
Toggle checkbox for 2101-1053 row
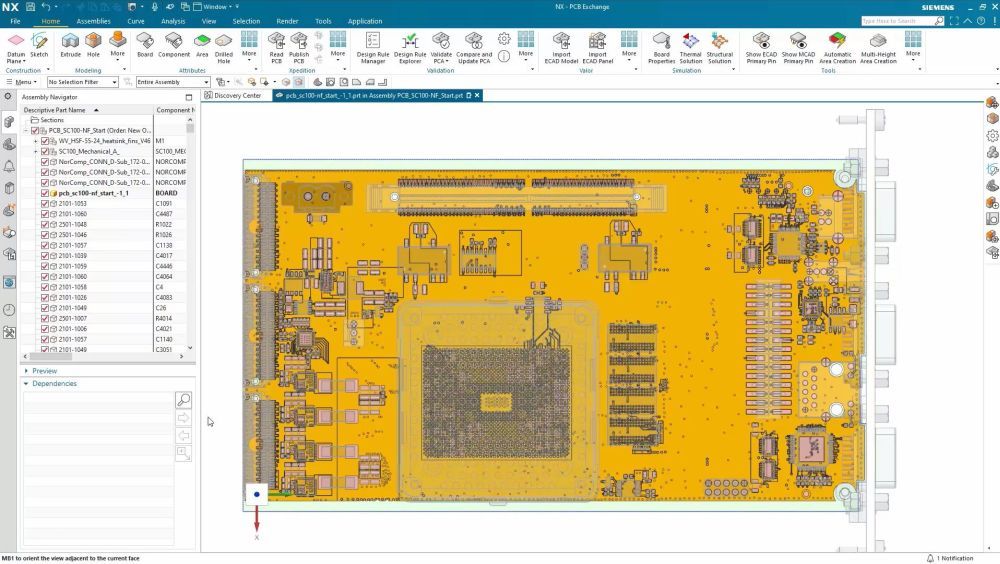pos(45,204)
